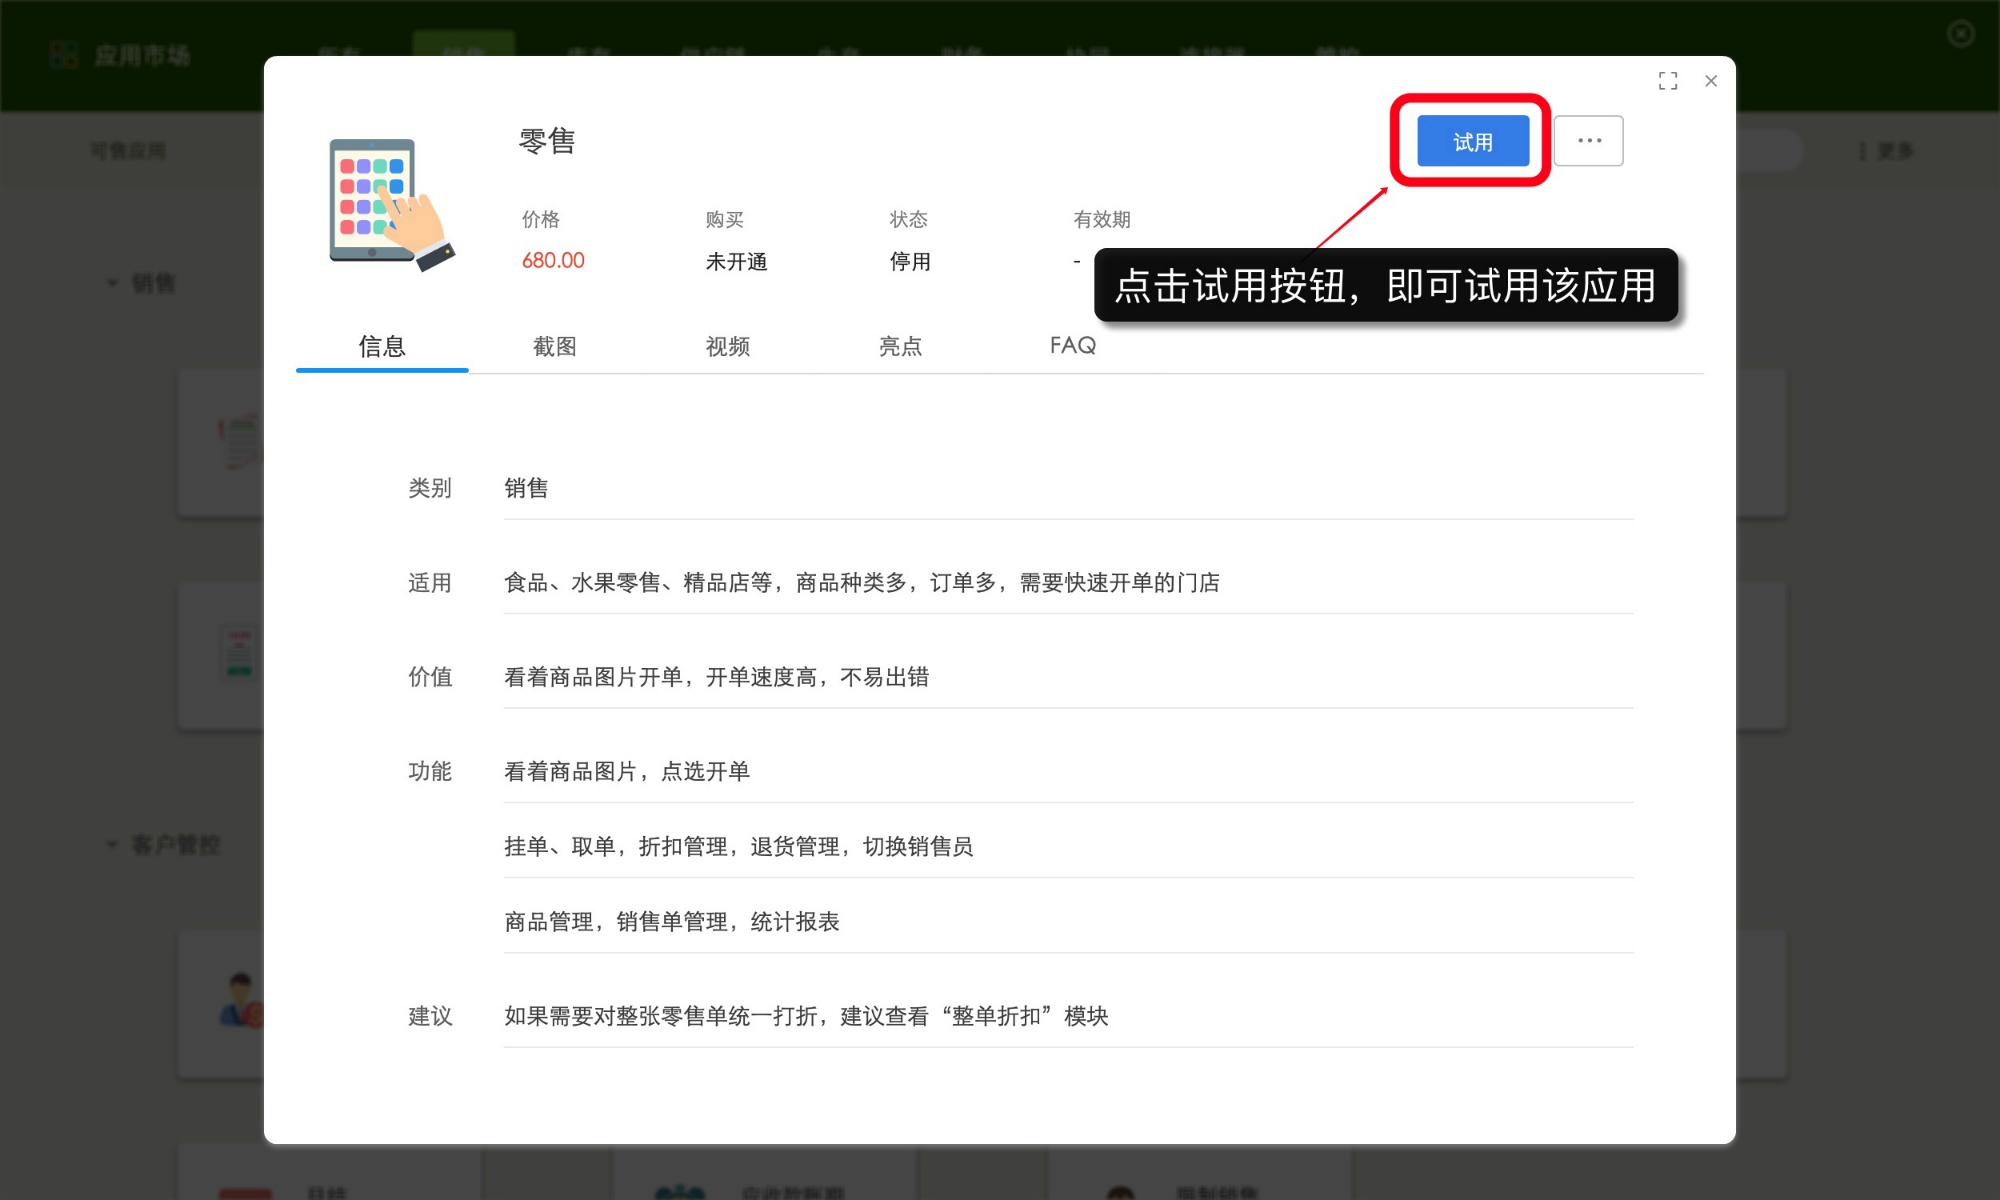Screen dimensions: 2000x1200
Task: Switch to the 截图 tab
Action: (554, 346)
